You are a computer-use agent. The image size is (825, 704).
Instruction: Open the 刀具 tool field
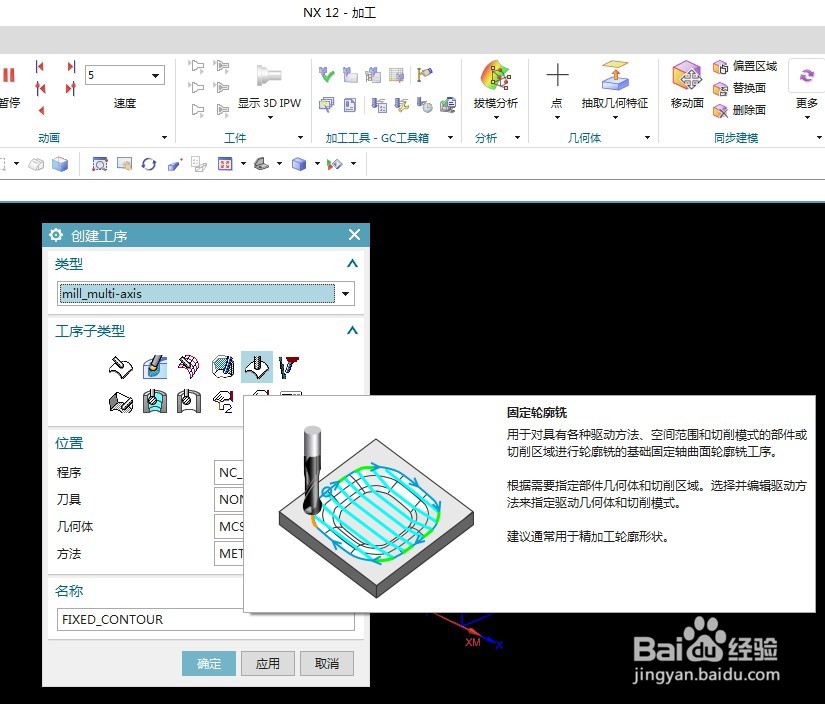229,499
